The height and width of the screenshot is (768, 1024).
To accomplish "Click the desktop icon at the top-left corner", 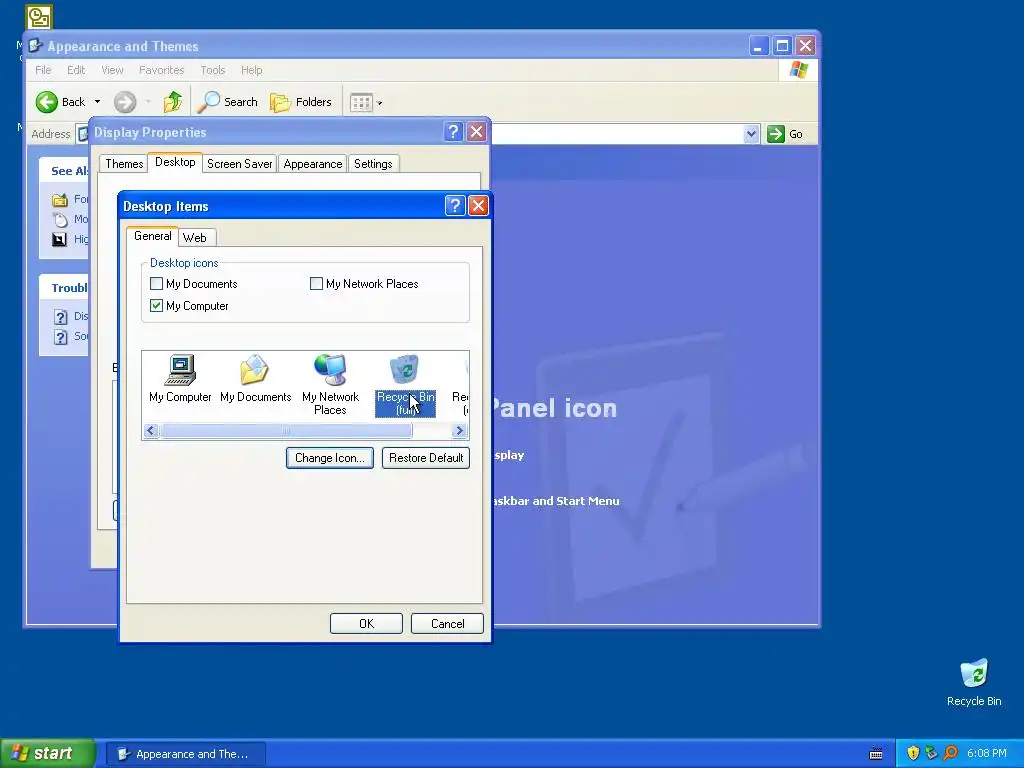I will click(x=39, y=18).
